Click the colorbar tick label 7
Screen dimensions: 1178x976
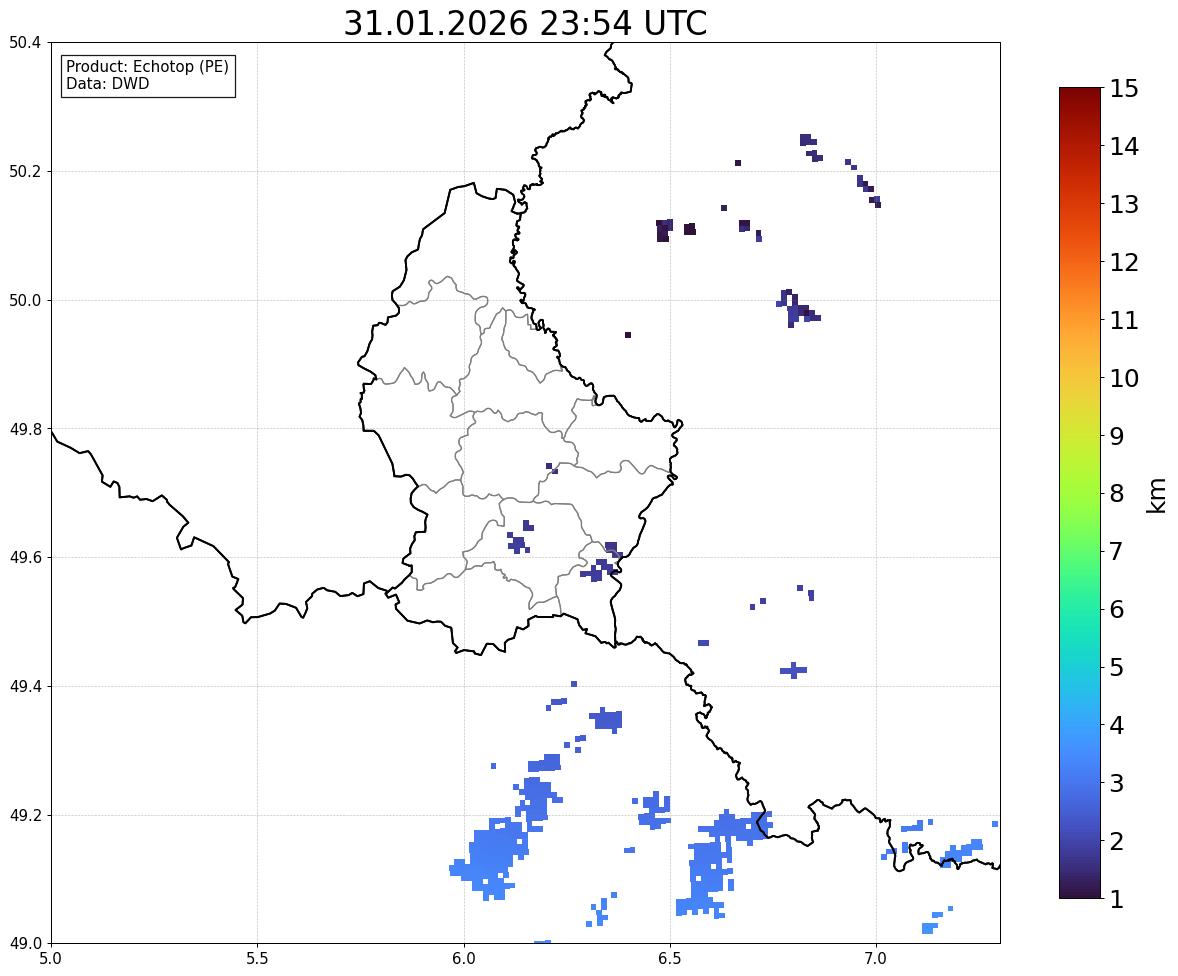pyautogui.click(x=1117, y=551)
